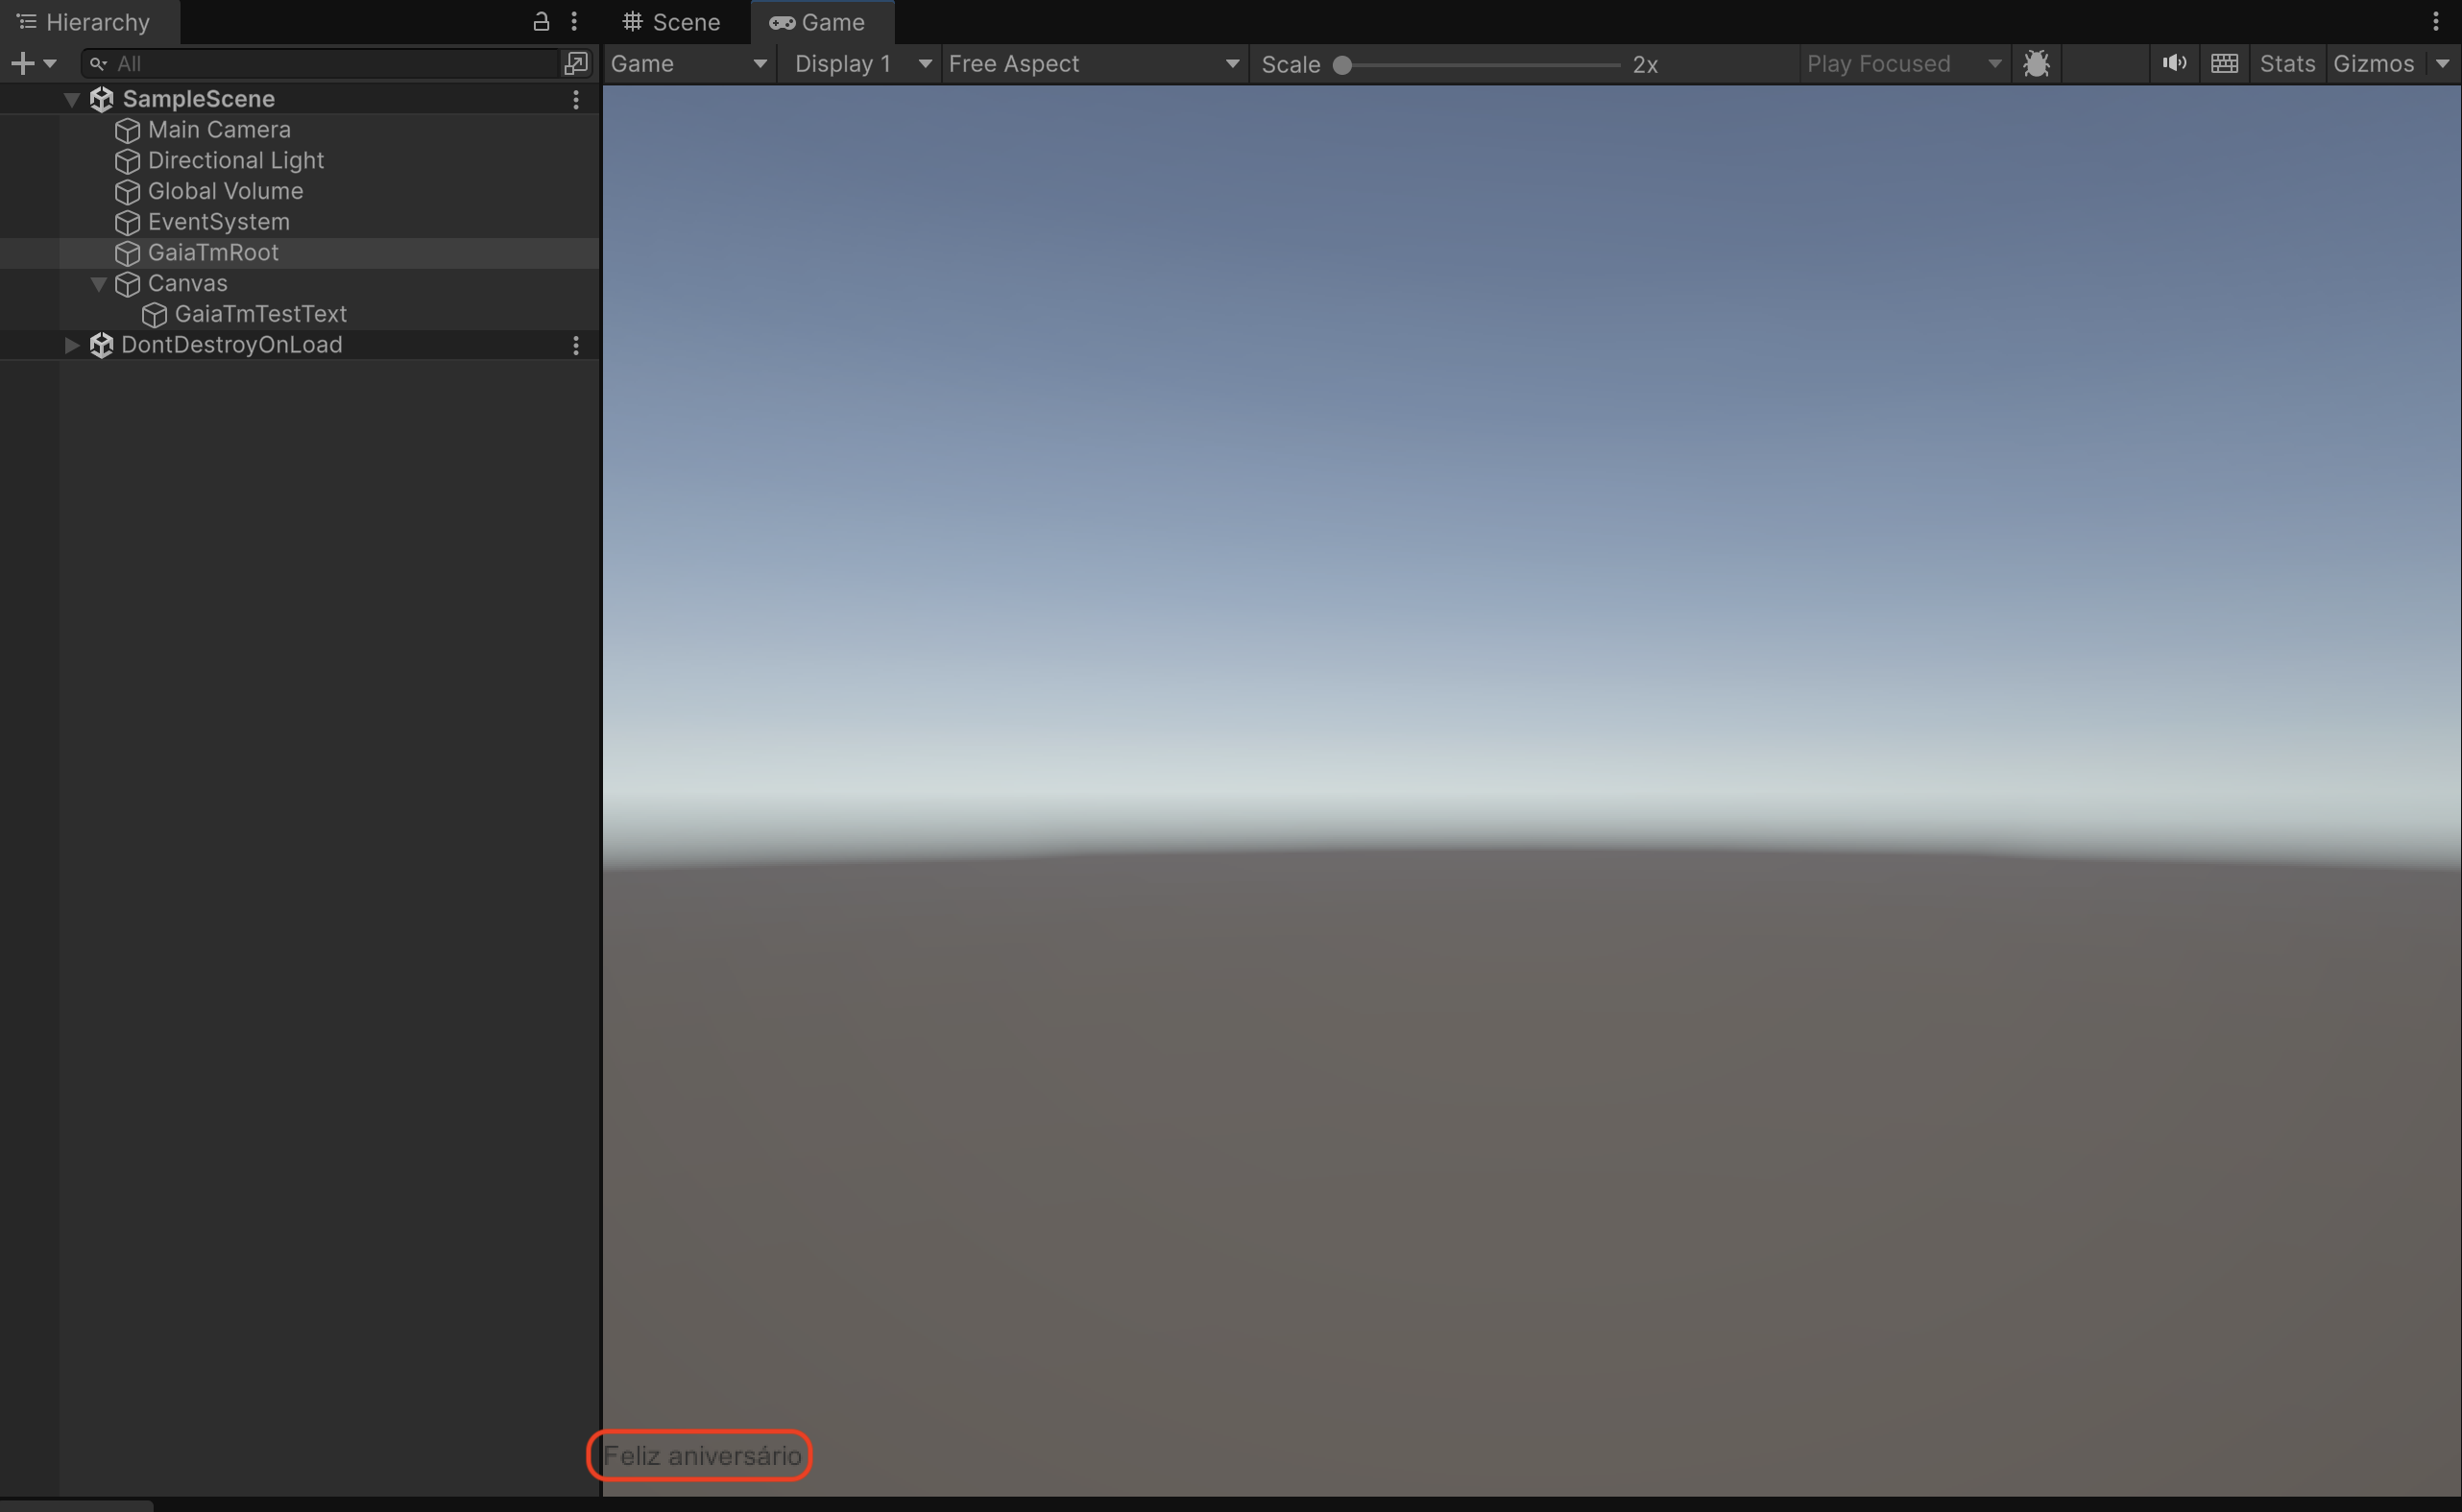This screenshot has height=1512, width=2462.
Task: Select DontDestroyOnLoad scene row
Action: pyautogui.click(x=231, y=345)
